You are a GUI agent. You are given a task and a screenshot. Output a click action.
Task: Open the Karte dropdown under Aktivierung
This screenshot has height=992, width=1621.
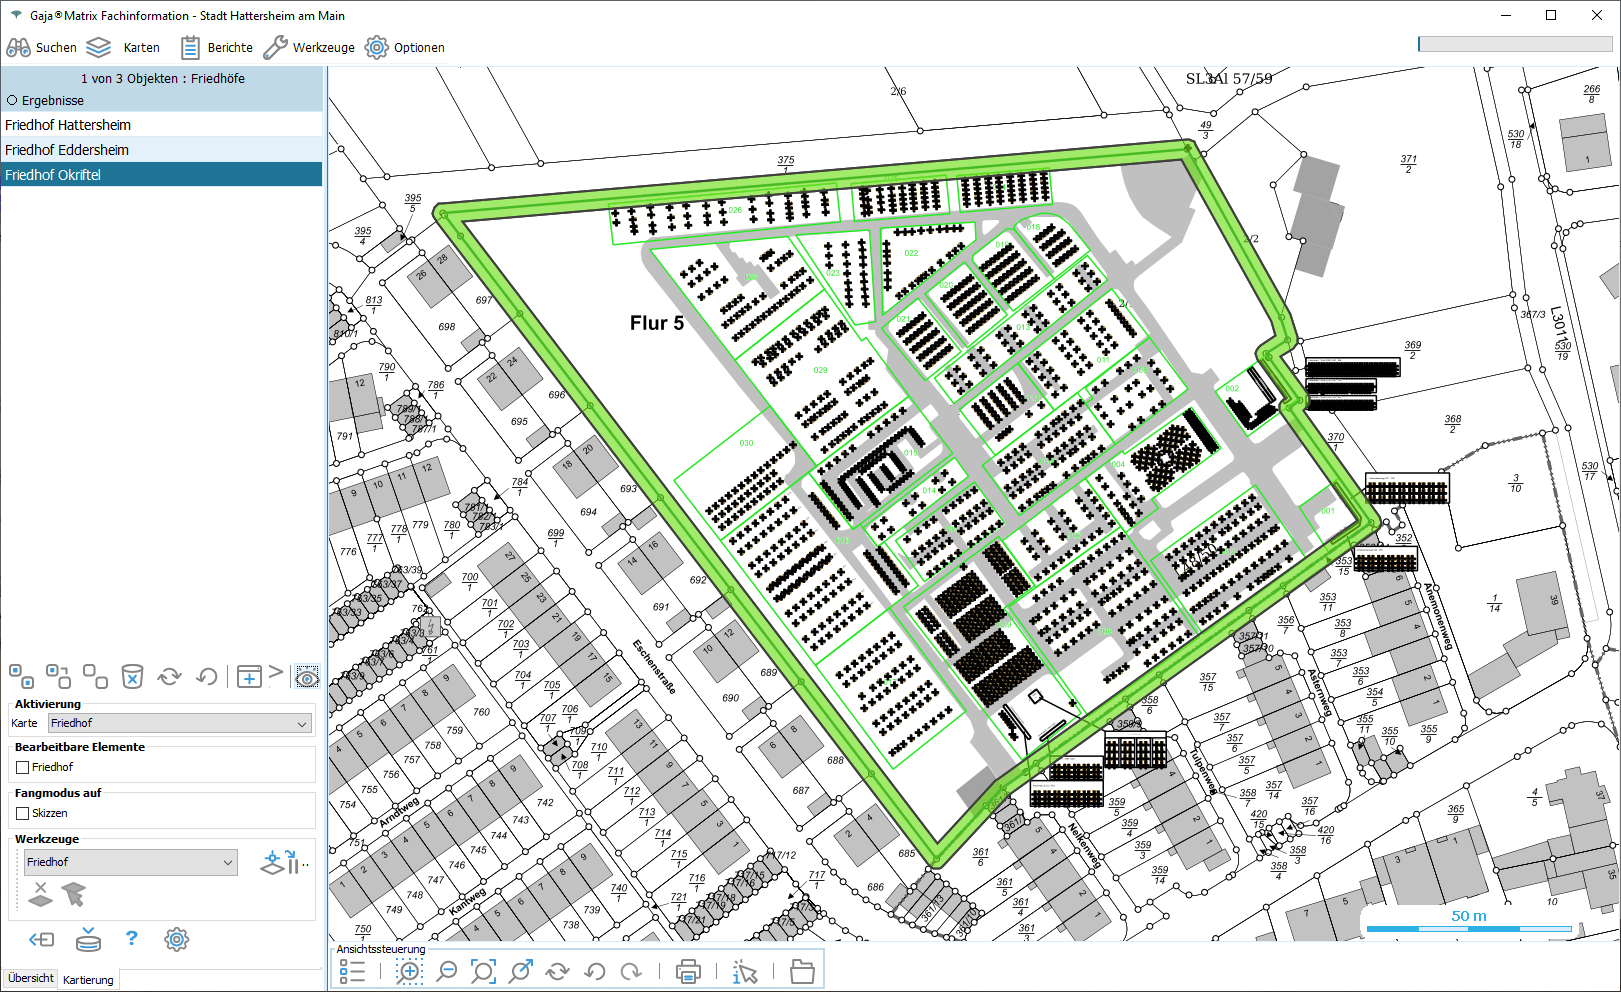180,723
